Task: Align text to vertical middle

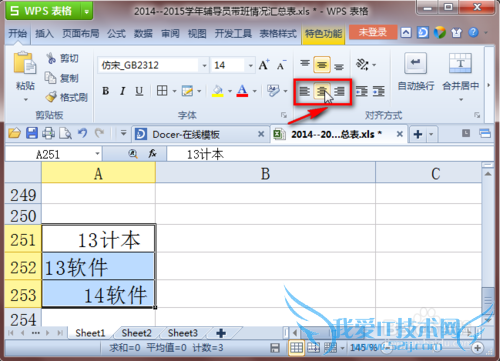Action: point(322,65)
